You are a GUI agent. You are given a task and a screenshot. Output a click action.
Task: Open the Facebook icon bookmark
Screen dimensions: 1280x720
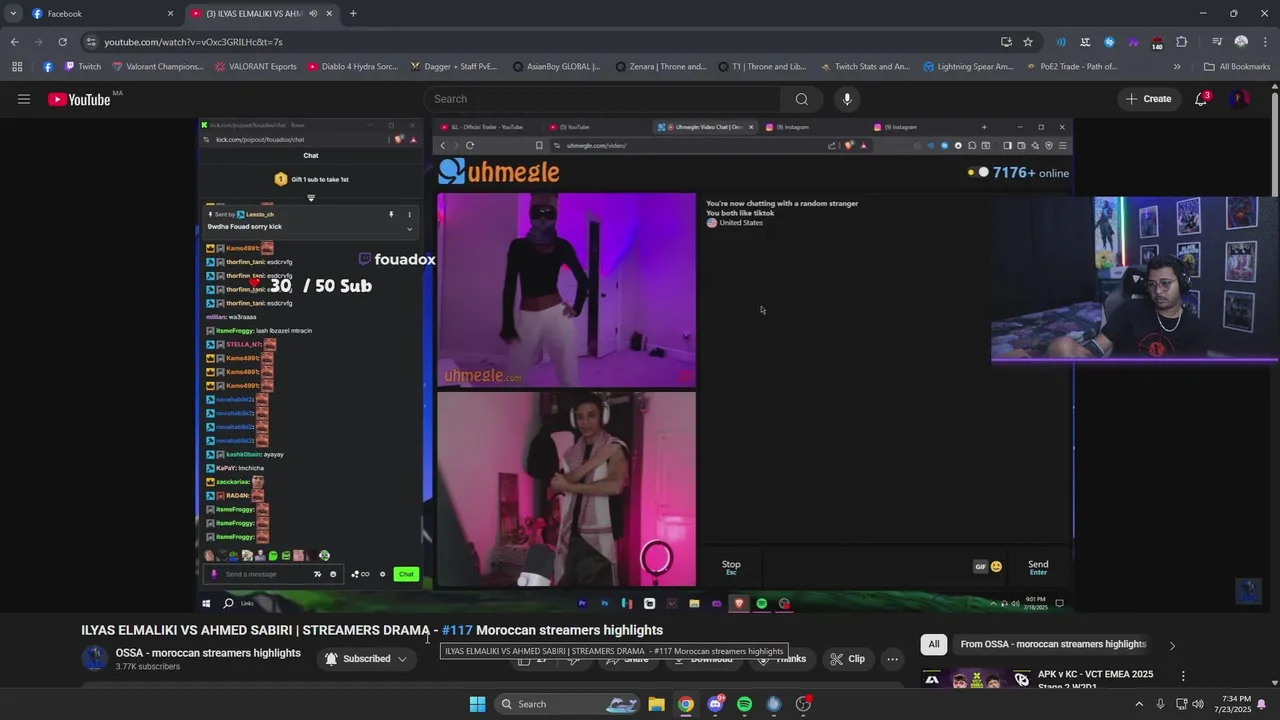[48, 67]
